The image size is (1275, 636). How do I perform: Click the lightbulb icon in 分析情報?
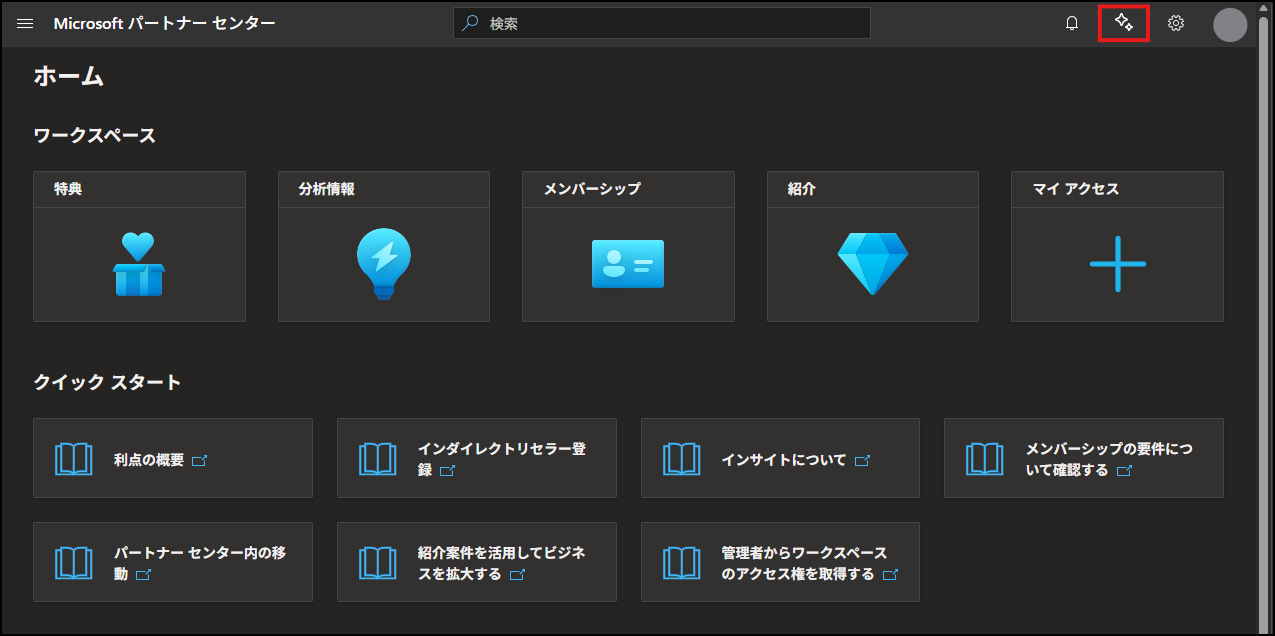tap(384, 264)
